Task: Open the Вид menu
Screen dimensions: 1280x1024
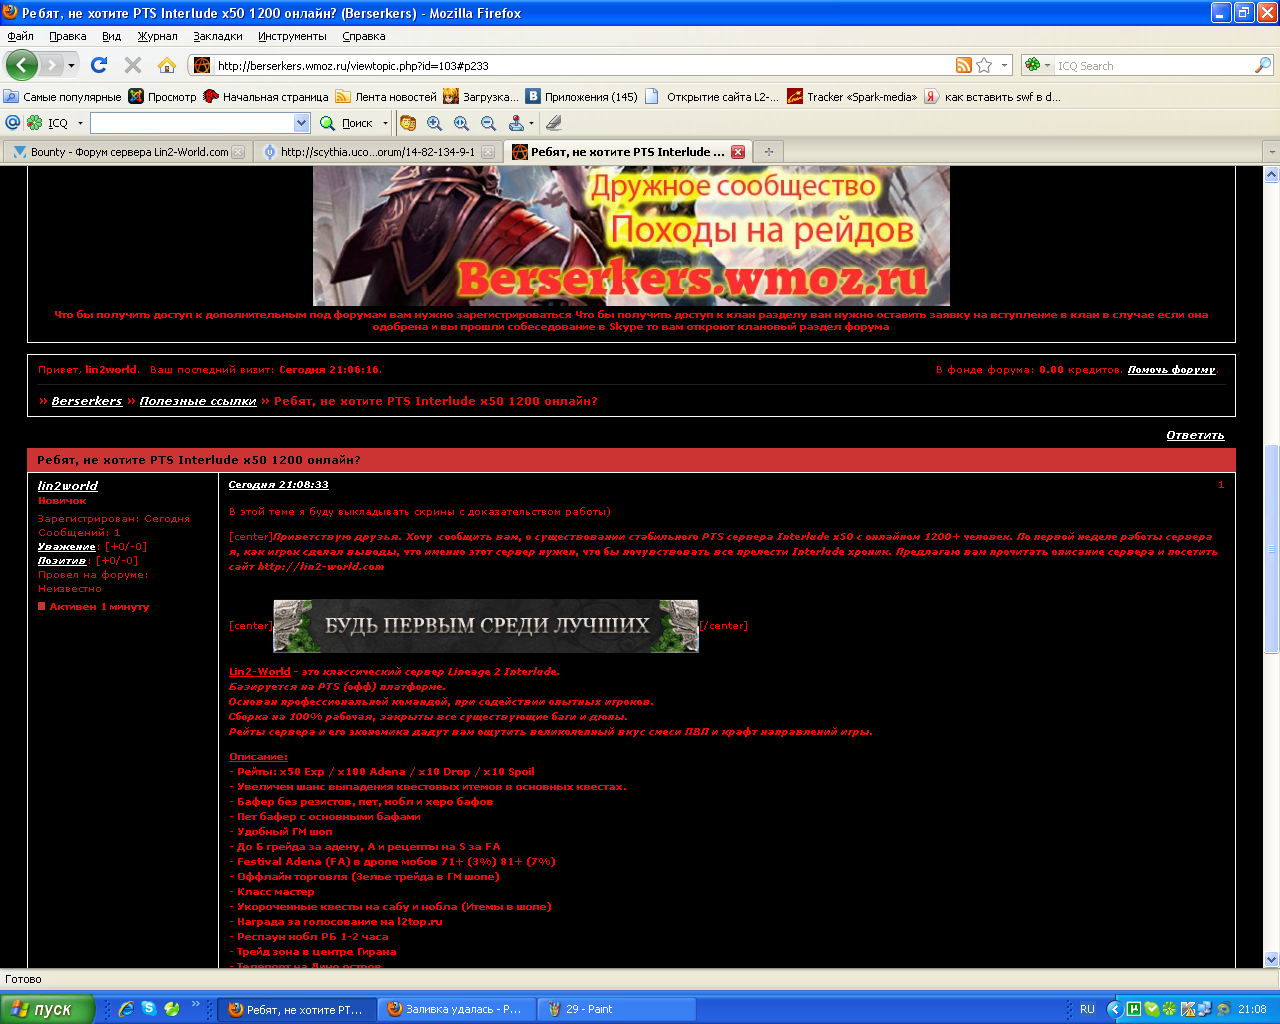Action: 111,36
